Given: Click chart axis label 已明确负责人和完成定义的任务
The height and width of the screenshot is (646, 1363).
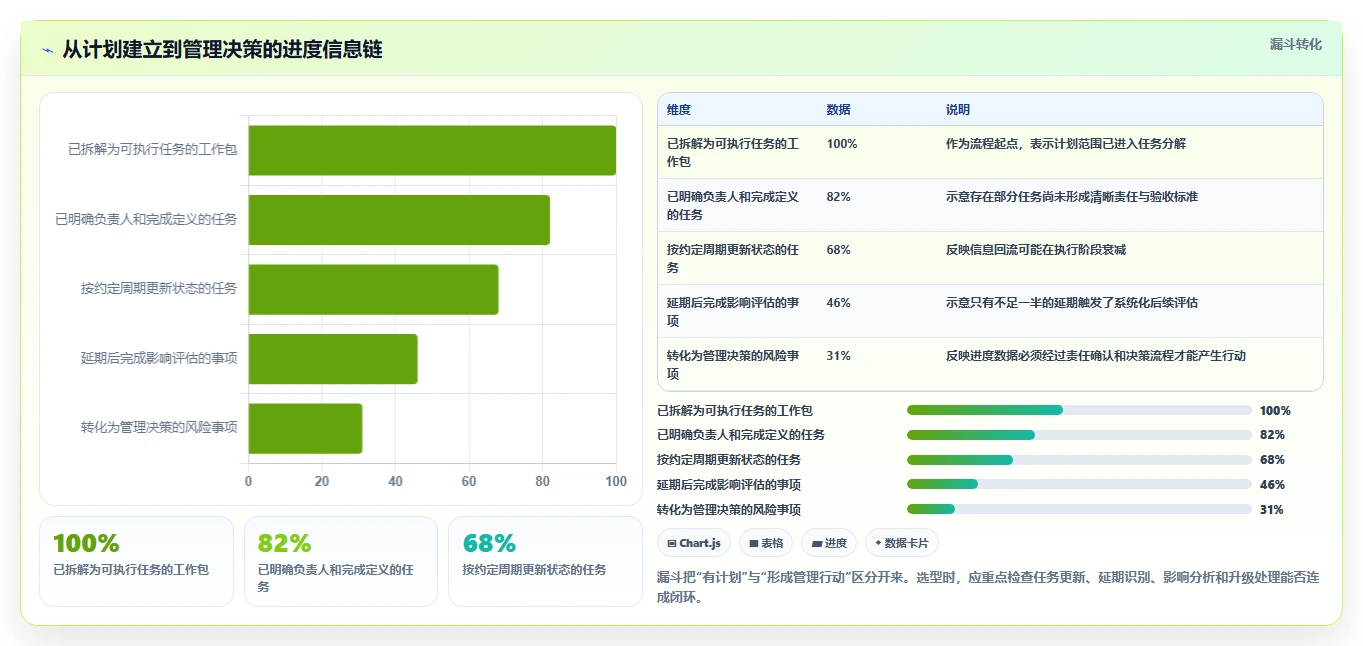Looking at the screenshot, I should [147, 219].
